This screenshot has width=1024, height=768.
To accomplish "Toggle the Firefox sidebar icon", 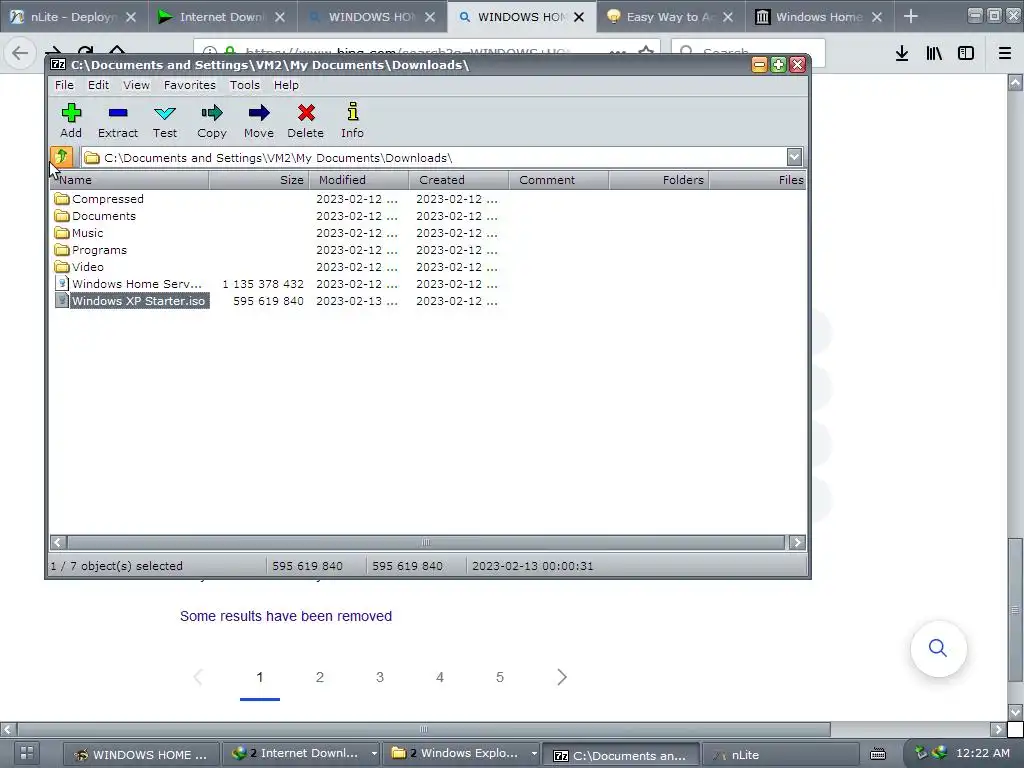I will (966, 54).
